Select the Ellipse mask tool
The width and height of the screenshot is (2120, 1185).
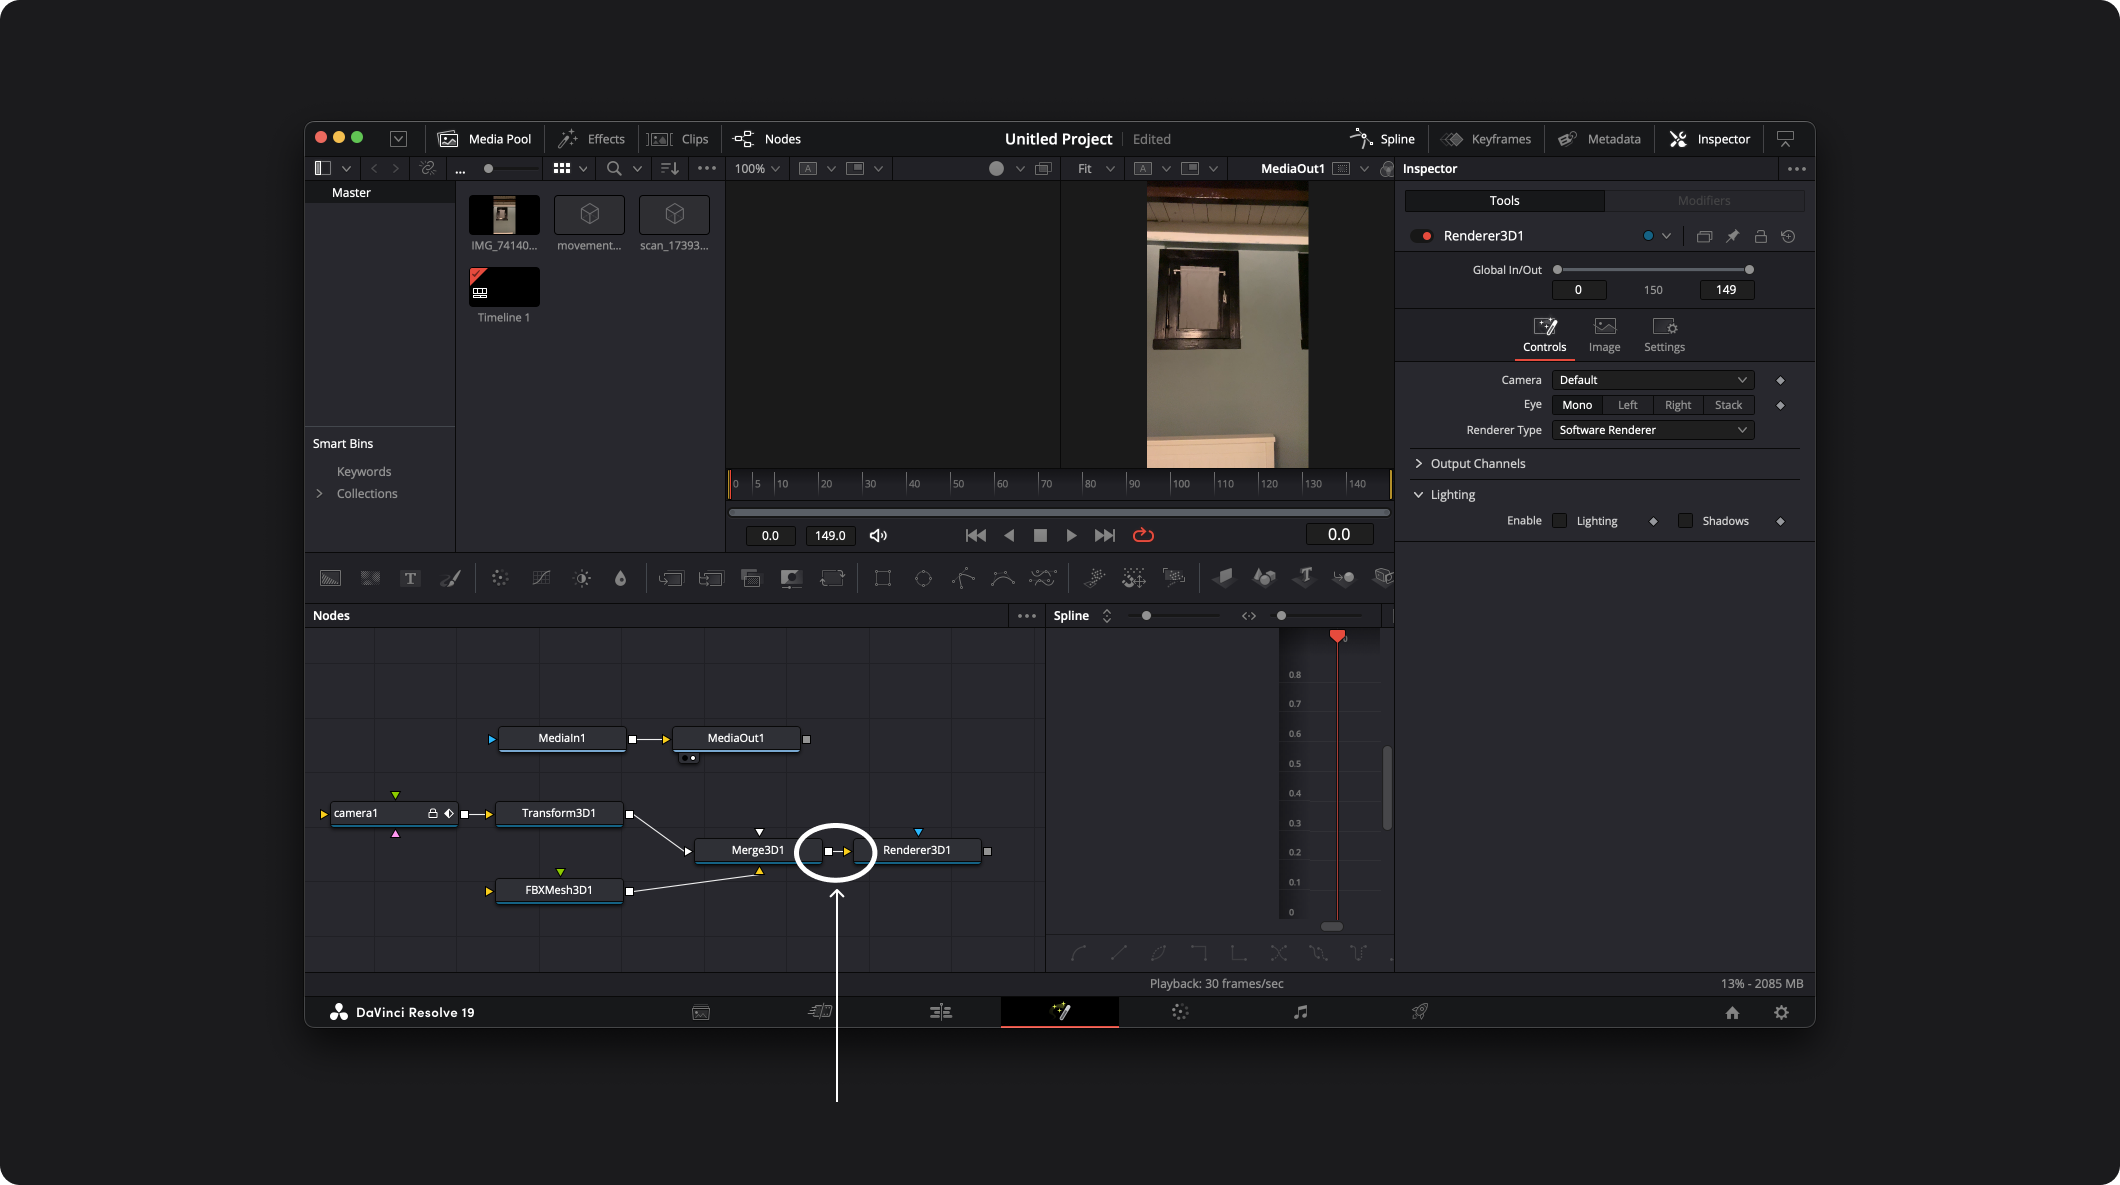923,578
